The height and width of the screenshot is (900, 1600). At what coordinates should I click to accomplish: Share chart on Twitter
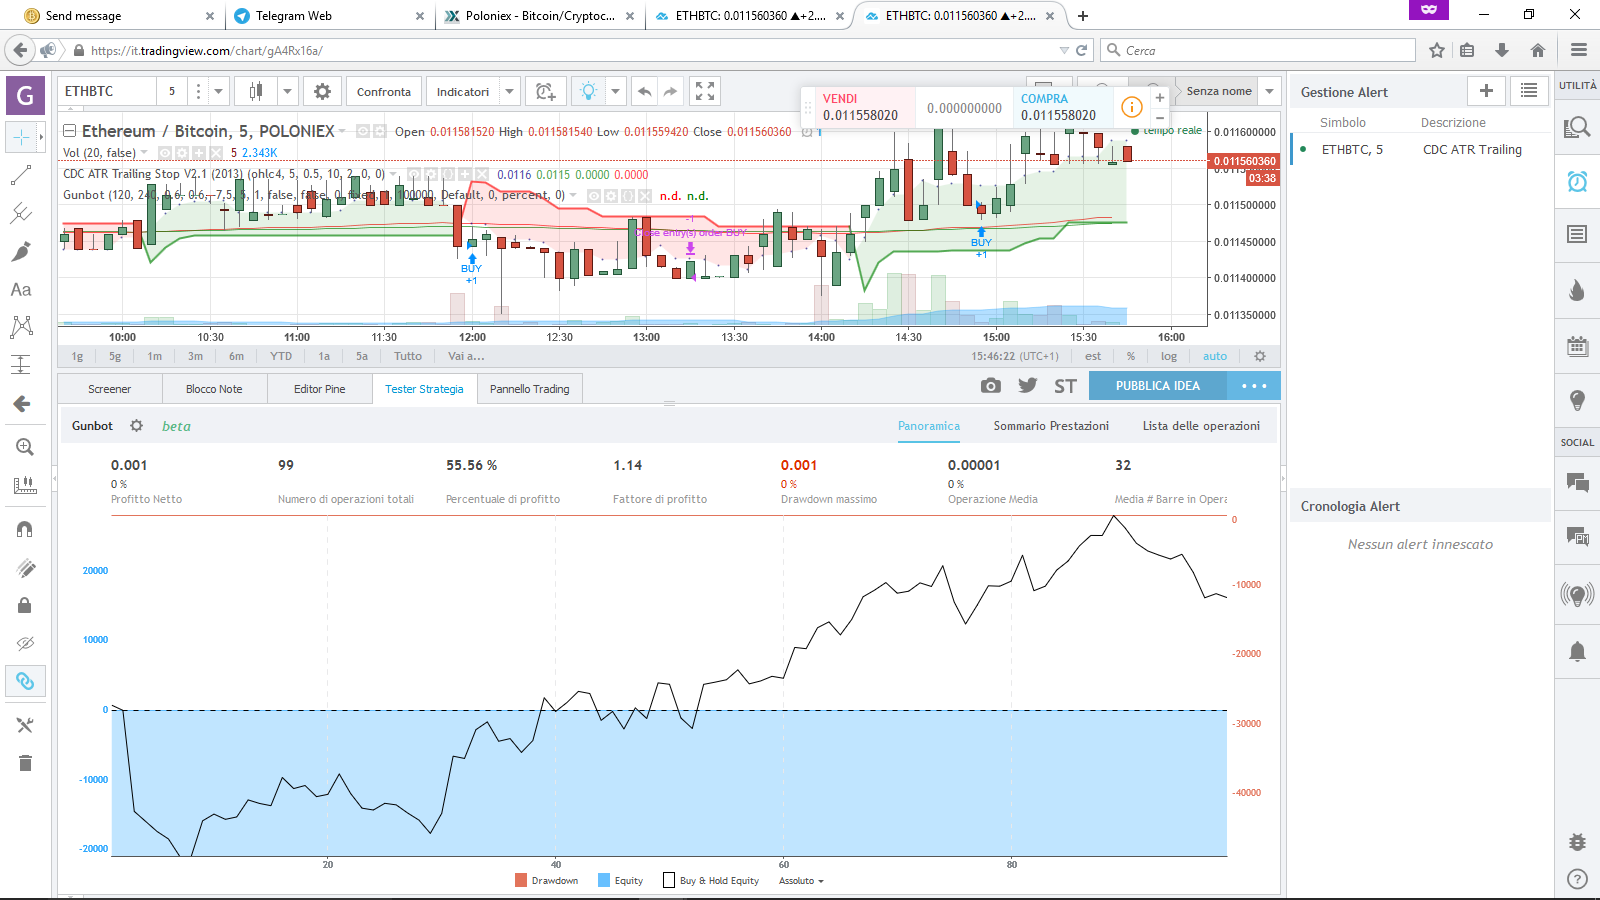(1028, 386)
